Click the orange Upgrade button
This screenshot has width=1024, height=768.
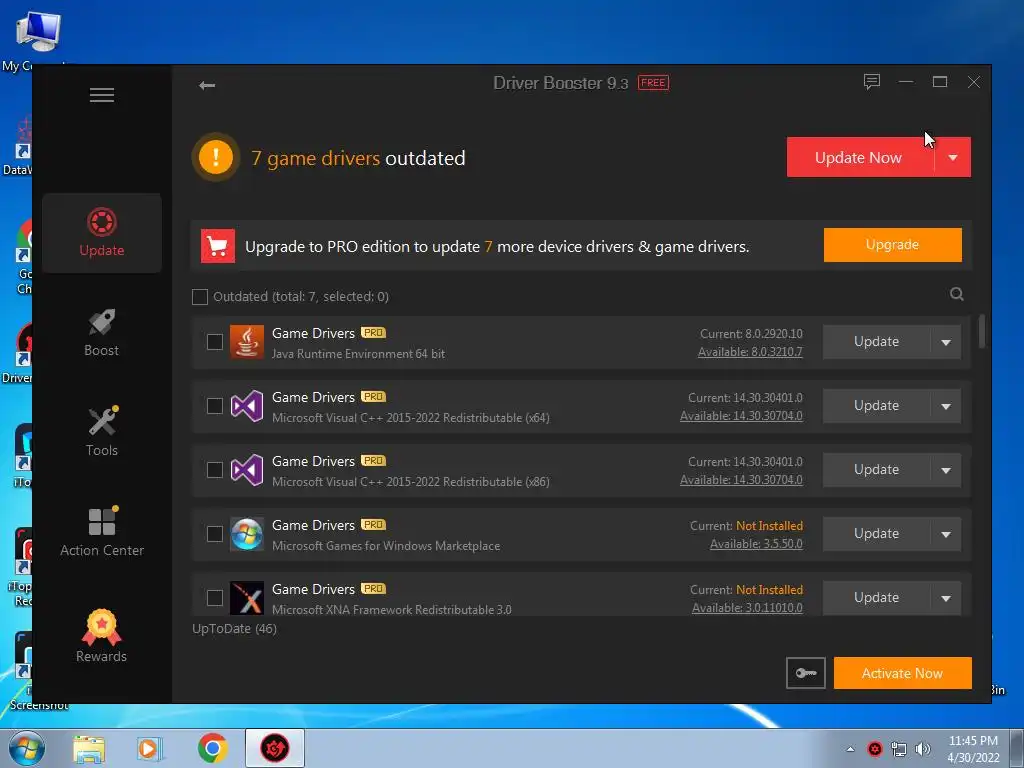893,245
